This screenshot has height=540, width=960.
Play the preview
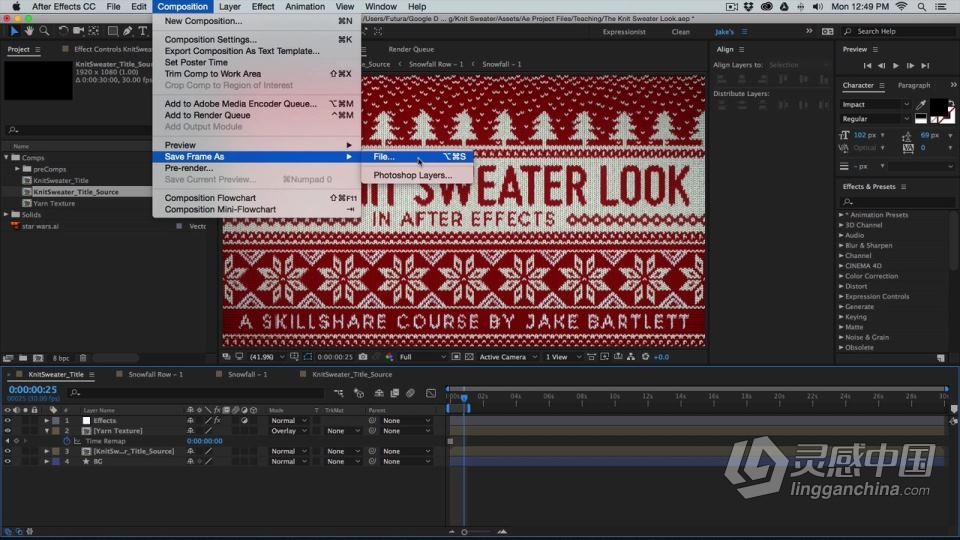pyautogui.click(x=896, y=66)
